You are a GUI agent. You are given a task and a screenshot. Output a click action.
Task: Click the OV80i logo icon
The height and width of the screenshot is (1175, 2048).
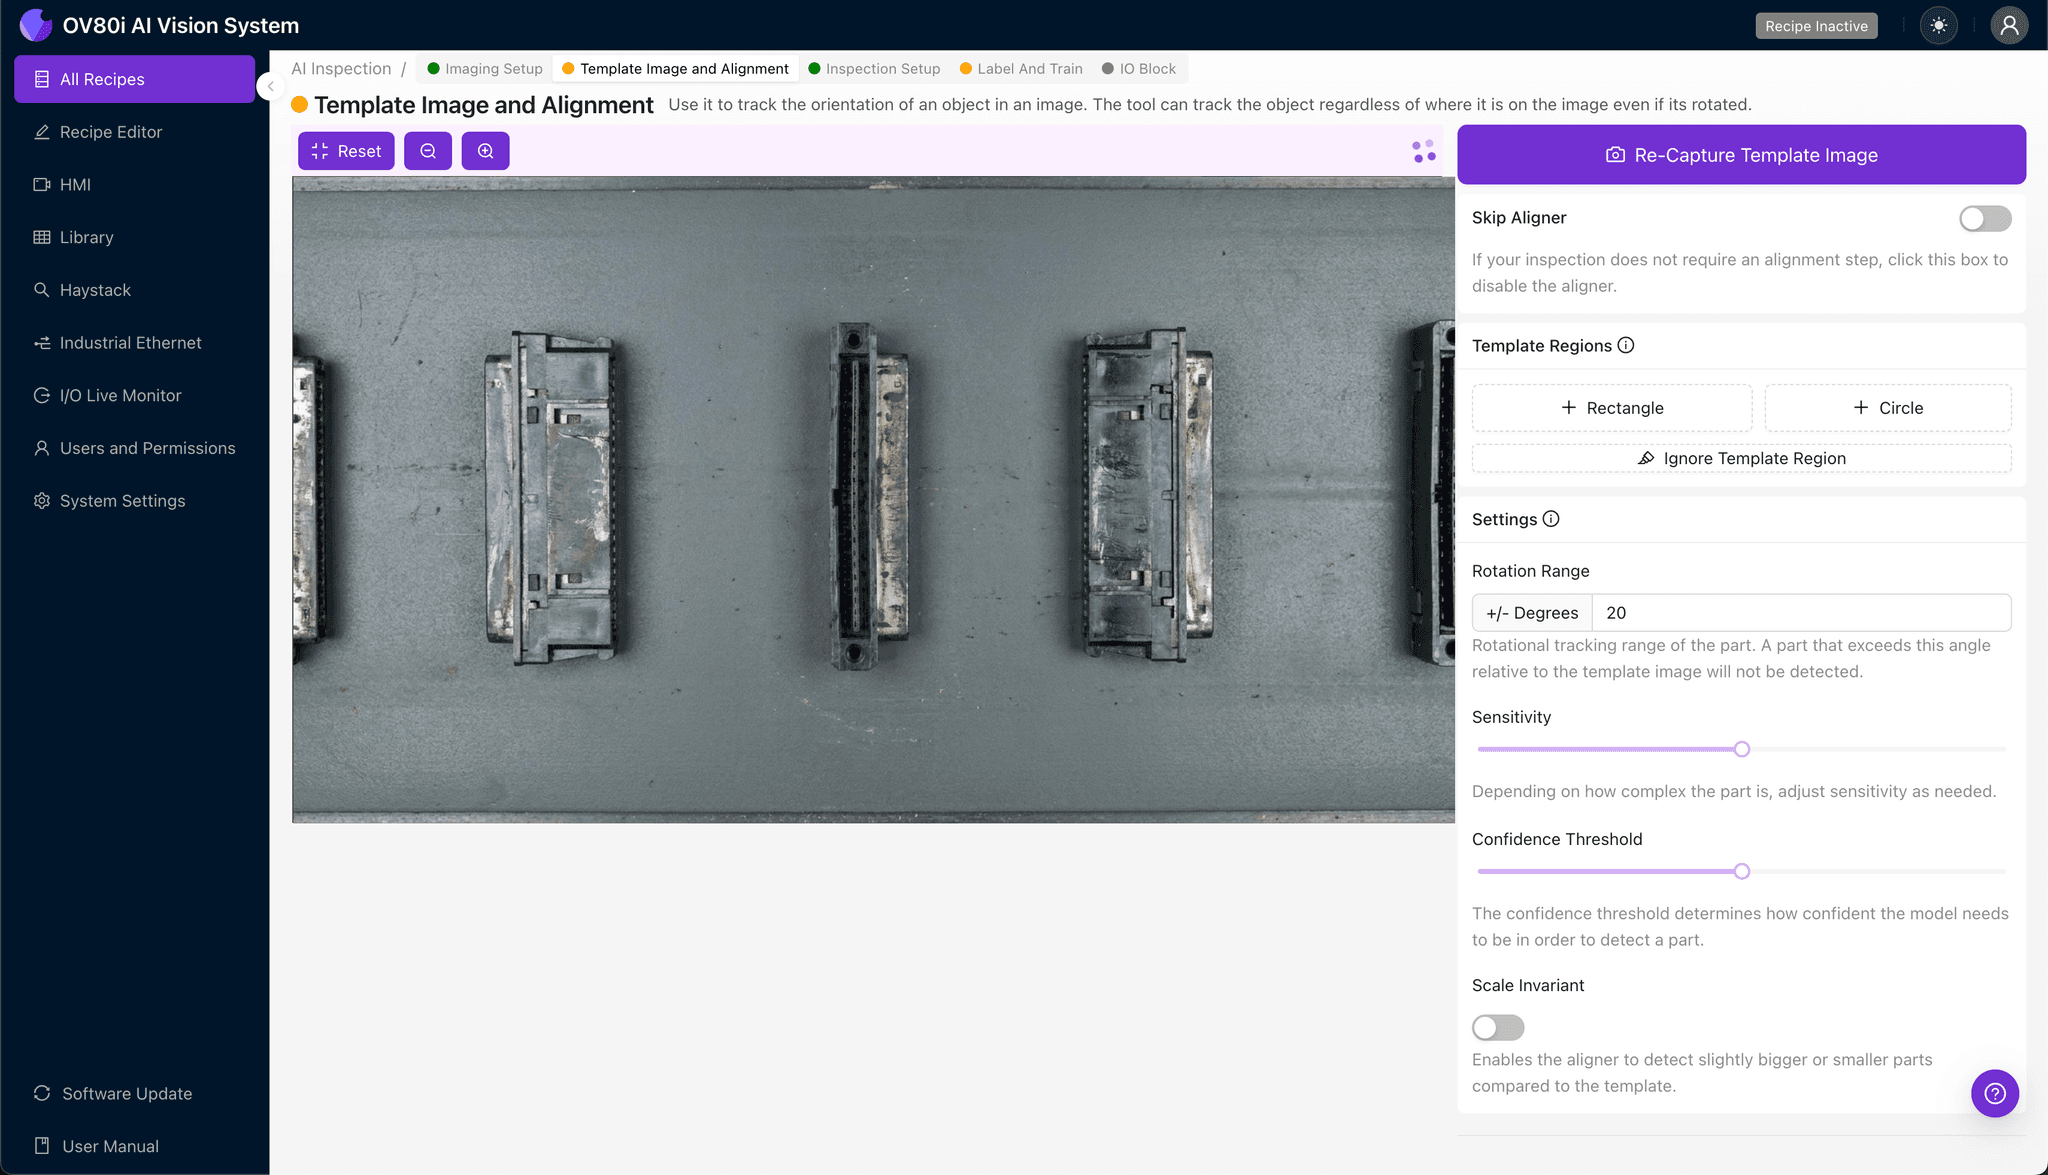coord(36,25)
